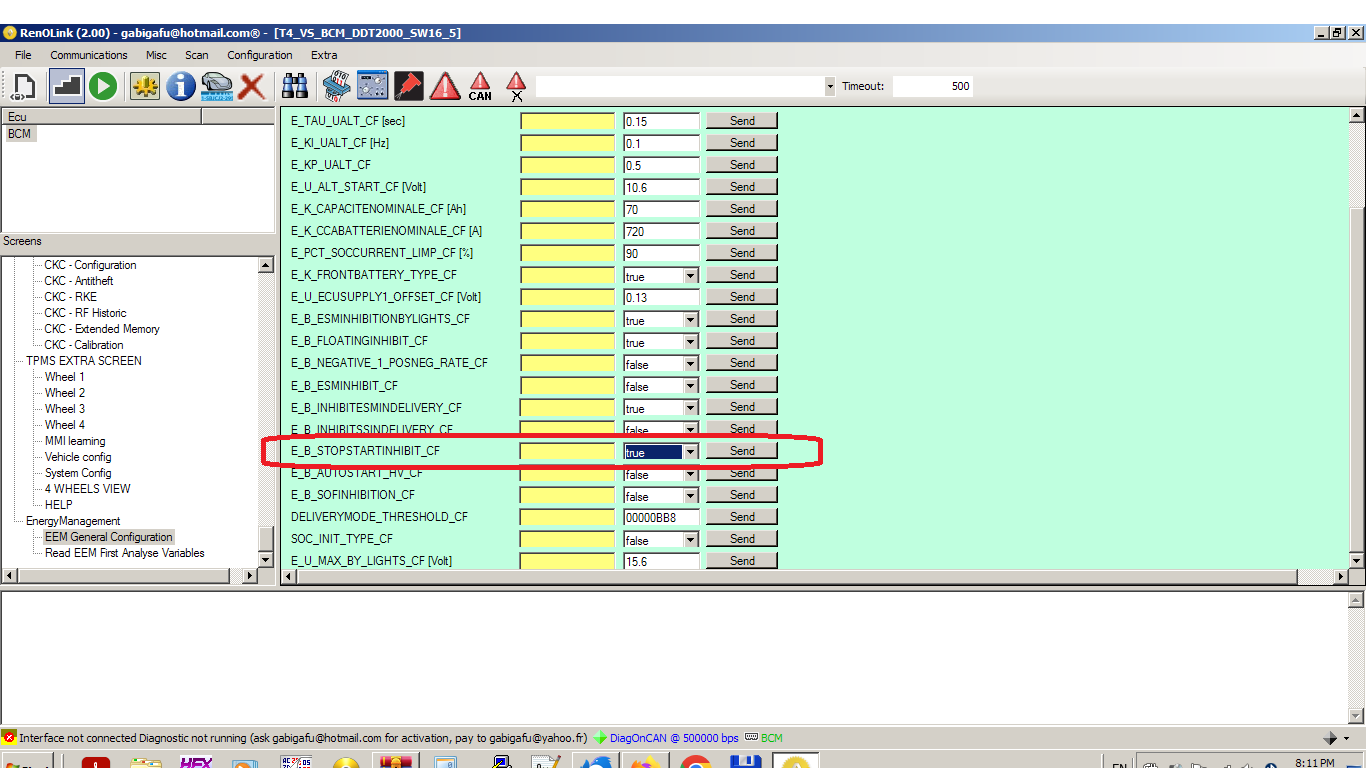The height and width of the screenshot is (768, 1366).
Task: Click the plain red warning triangle icon
Action: [445, 86]
